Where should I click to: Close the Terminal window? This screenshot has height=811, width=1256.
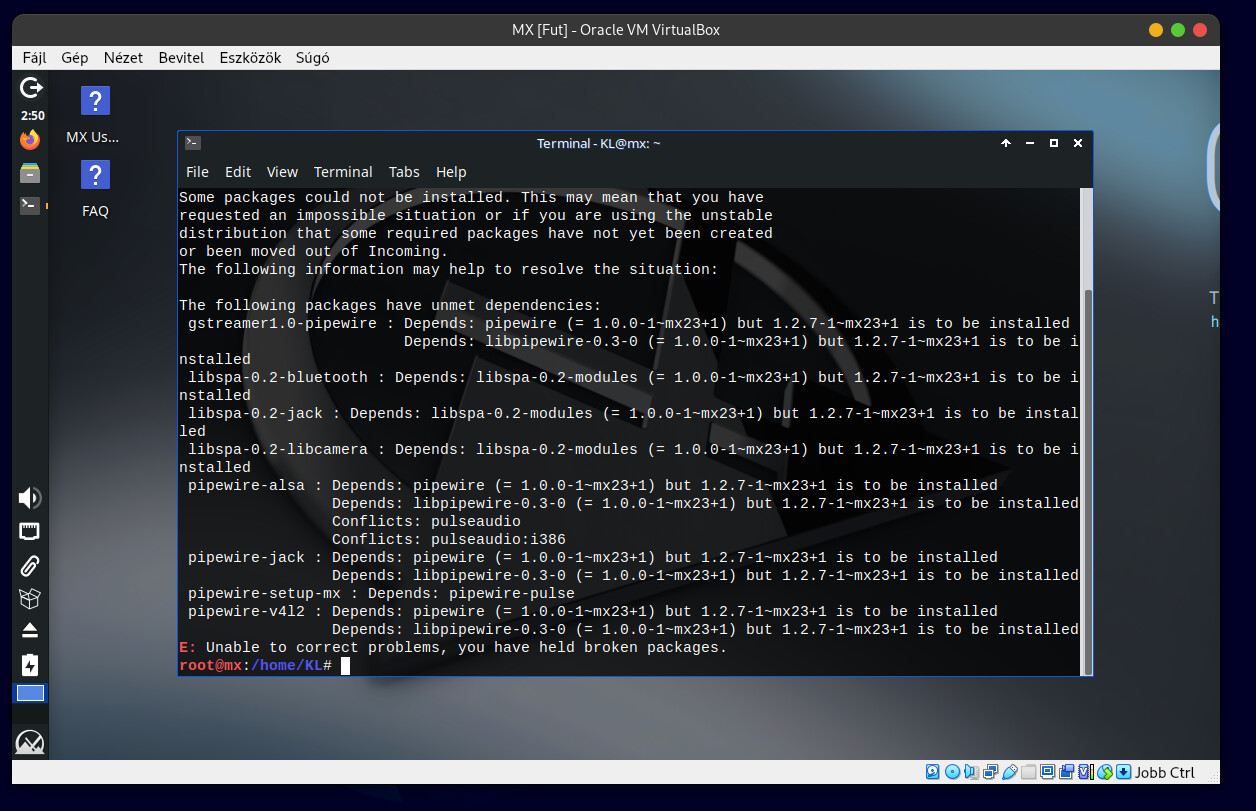click(x=1078, y=143)
